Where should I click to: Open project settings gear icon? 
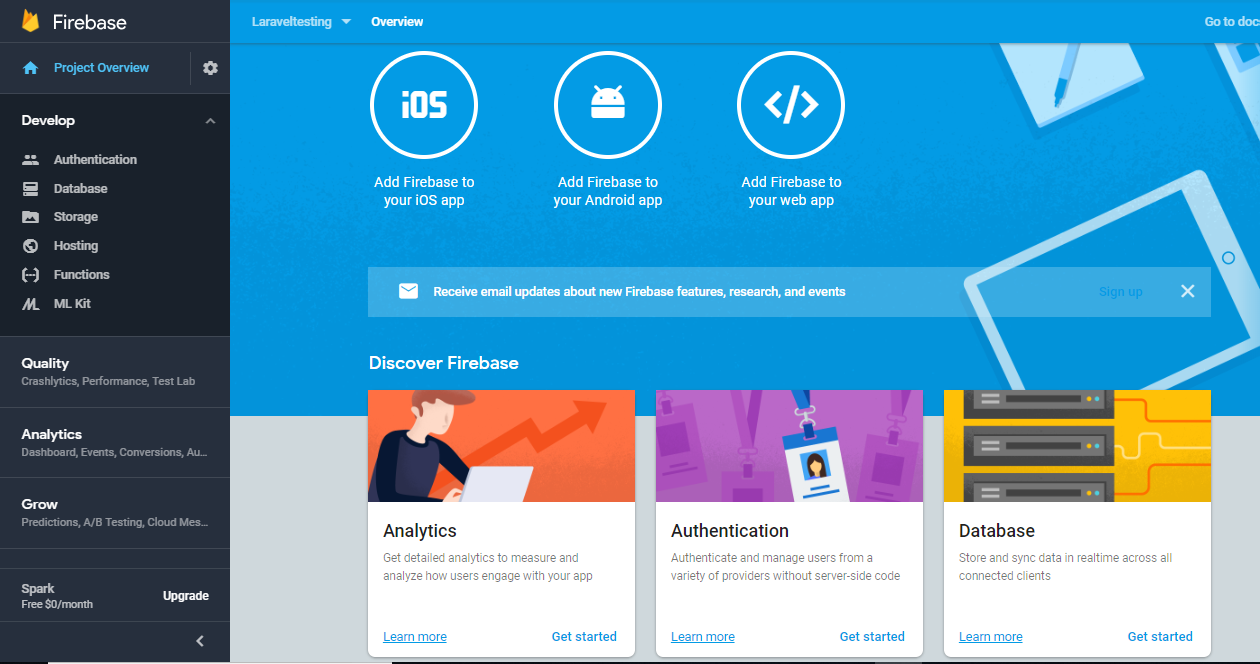210,68
